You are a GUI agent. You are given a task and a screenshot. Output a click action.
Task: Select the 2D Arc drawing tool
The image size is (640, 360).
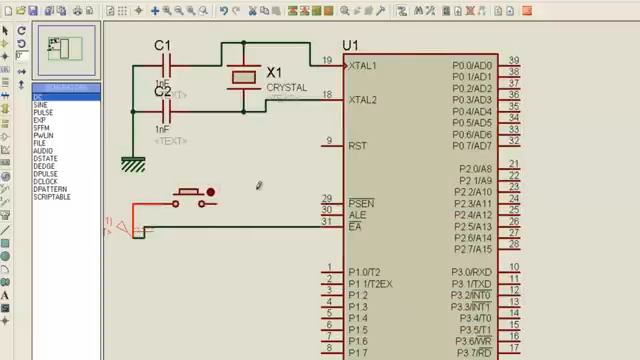click(5, 269)
